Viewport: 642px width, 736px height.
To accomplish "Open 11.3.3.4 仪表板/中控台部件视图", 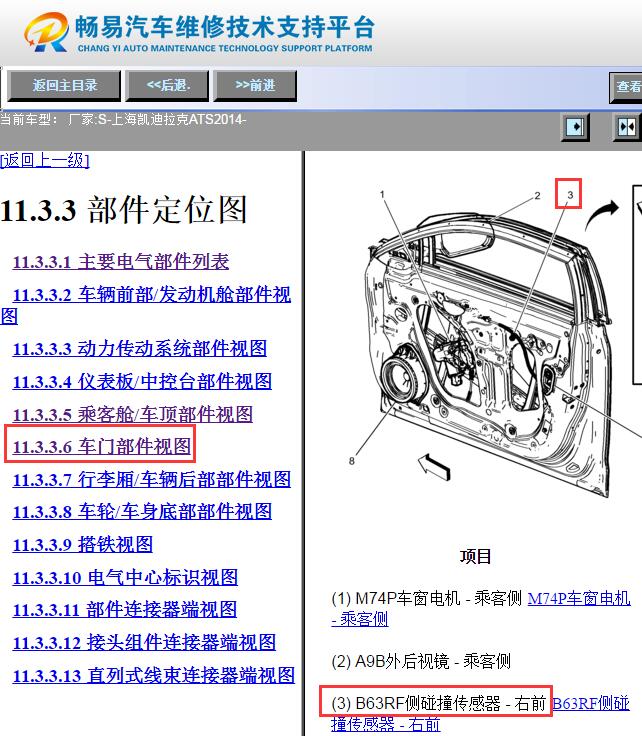I will pyautogui.click(x=142, y=382).
